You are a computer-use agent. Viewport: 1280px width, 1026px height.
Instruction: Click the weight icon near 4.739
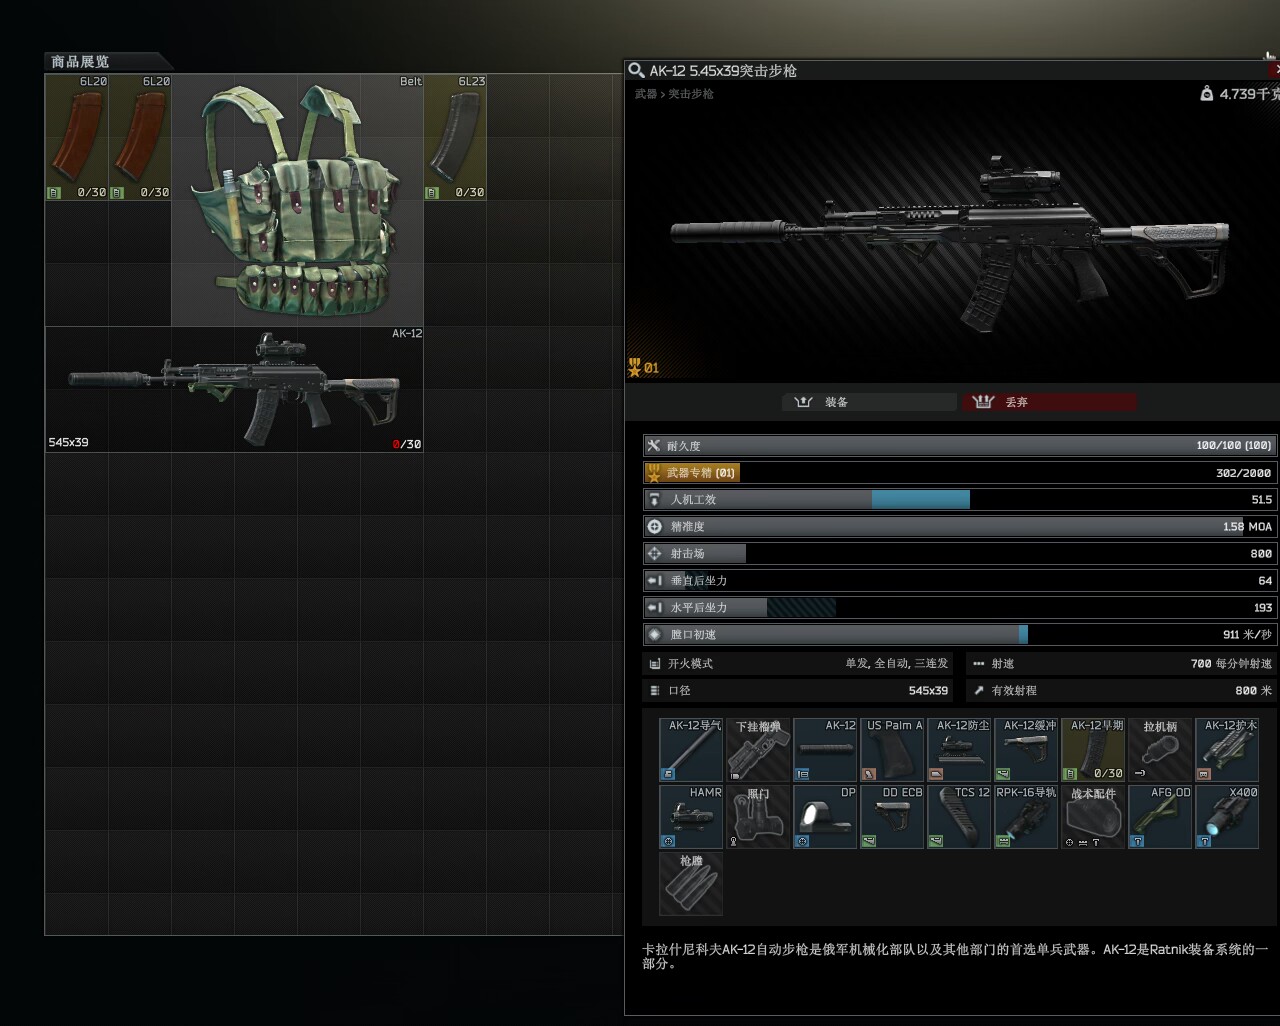(x=1206, y=93)
